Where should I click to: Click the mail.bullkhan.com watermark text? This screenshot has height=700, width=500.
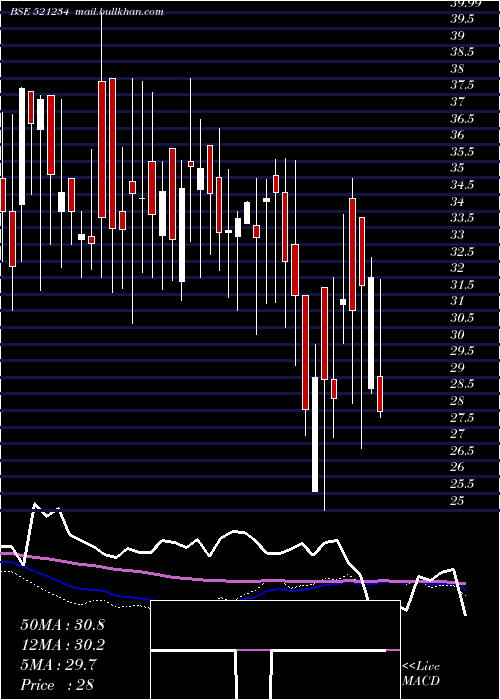(118, 12)
